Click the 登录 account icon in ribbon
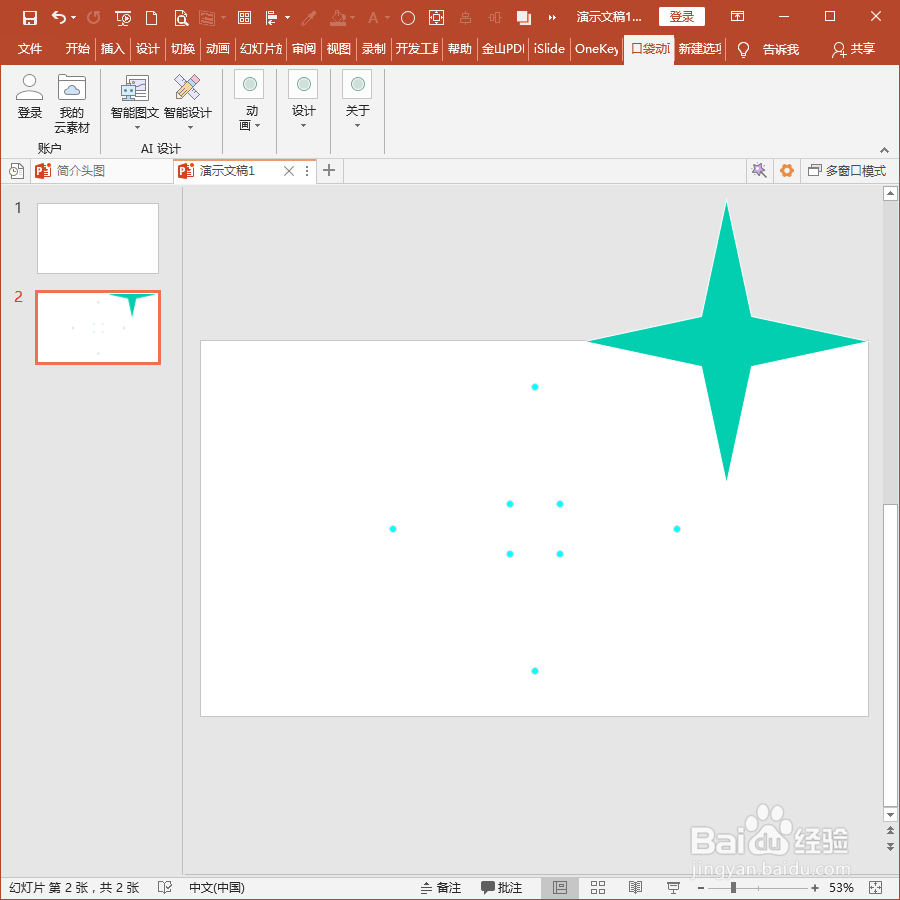This screenshot has height=900, width=900. click(x=30, y=96)
